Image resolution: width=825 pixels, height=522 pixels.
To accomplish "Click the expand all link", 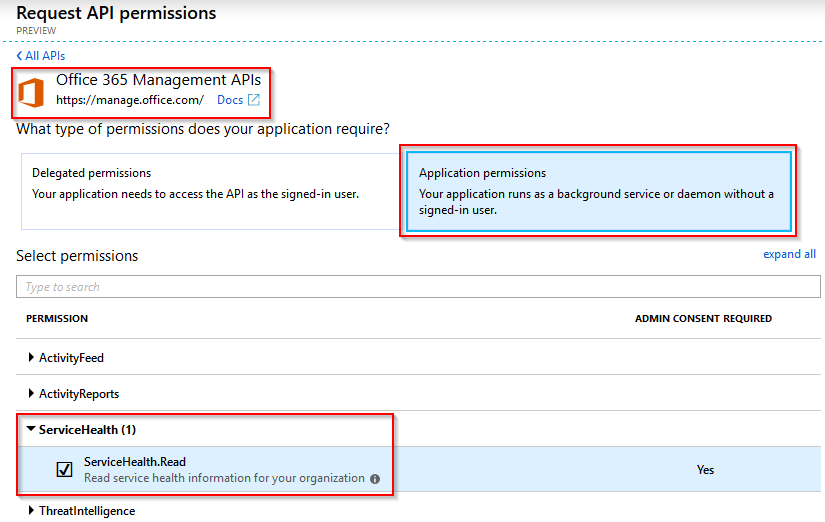I will point(789,254).
